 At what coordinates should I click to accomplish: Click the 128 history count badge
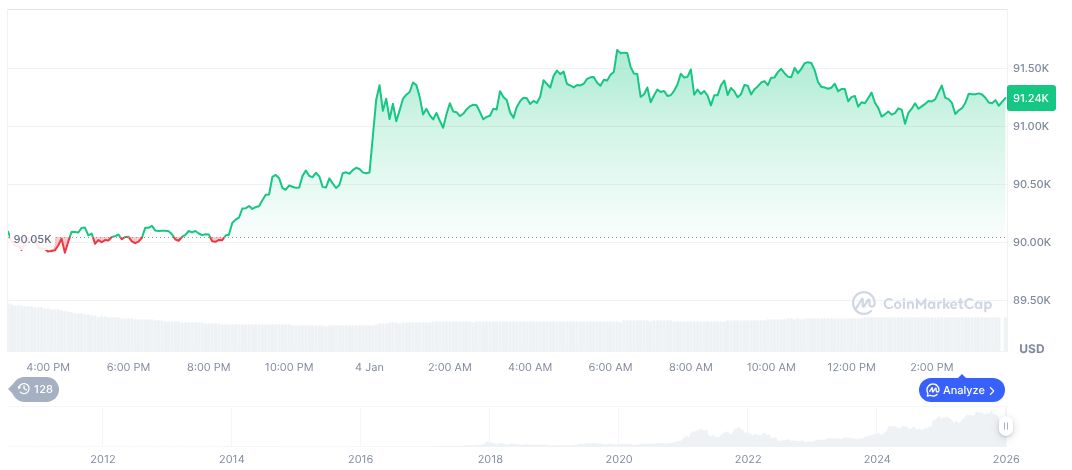(43, 389)
